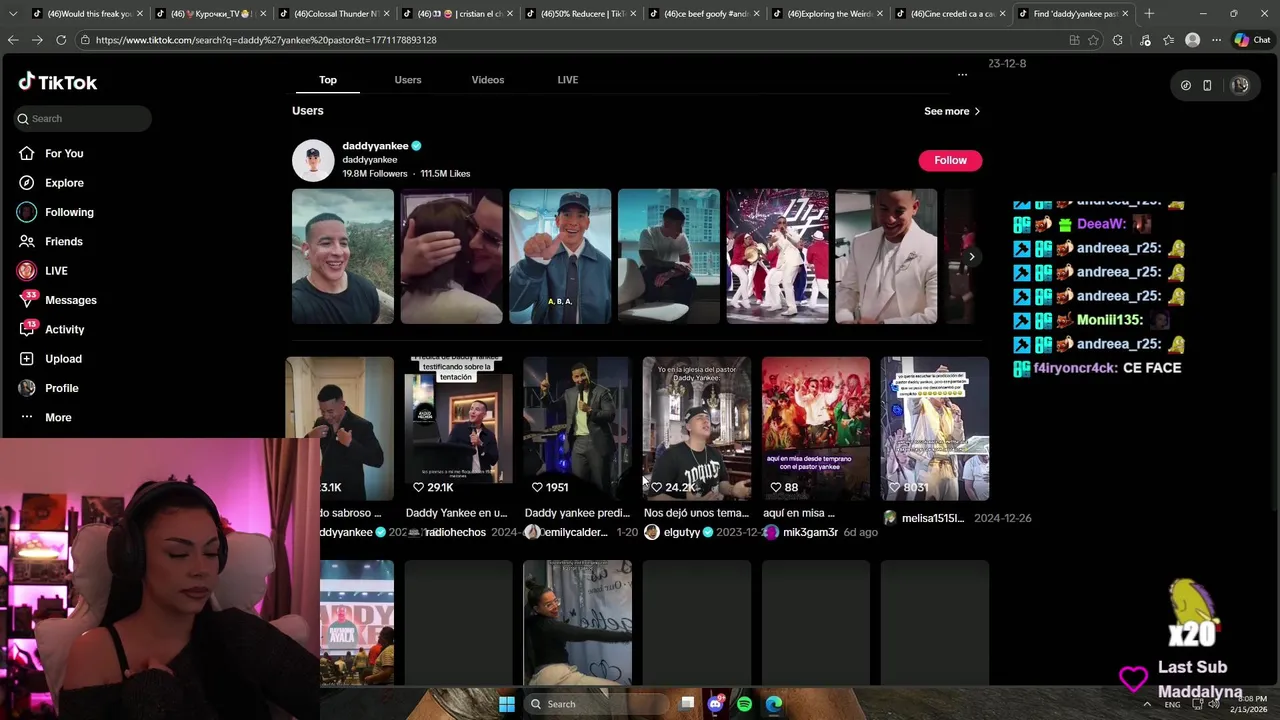Open the Edge profile icon
The height and width of the screenshot is (720, 1280).
1192,40
